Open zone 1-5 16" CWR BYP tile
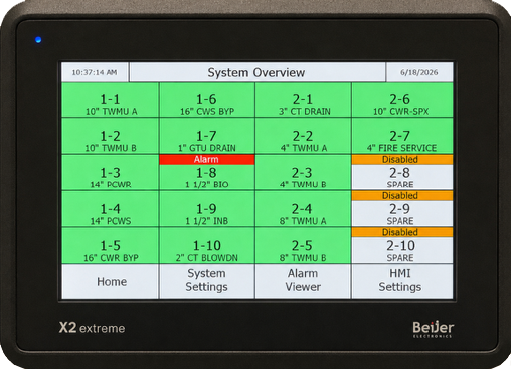Screen dimensions: 511x369 [x=110, y=246]
